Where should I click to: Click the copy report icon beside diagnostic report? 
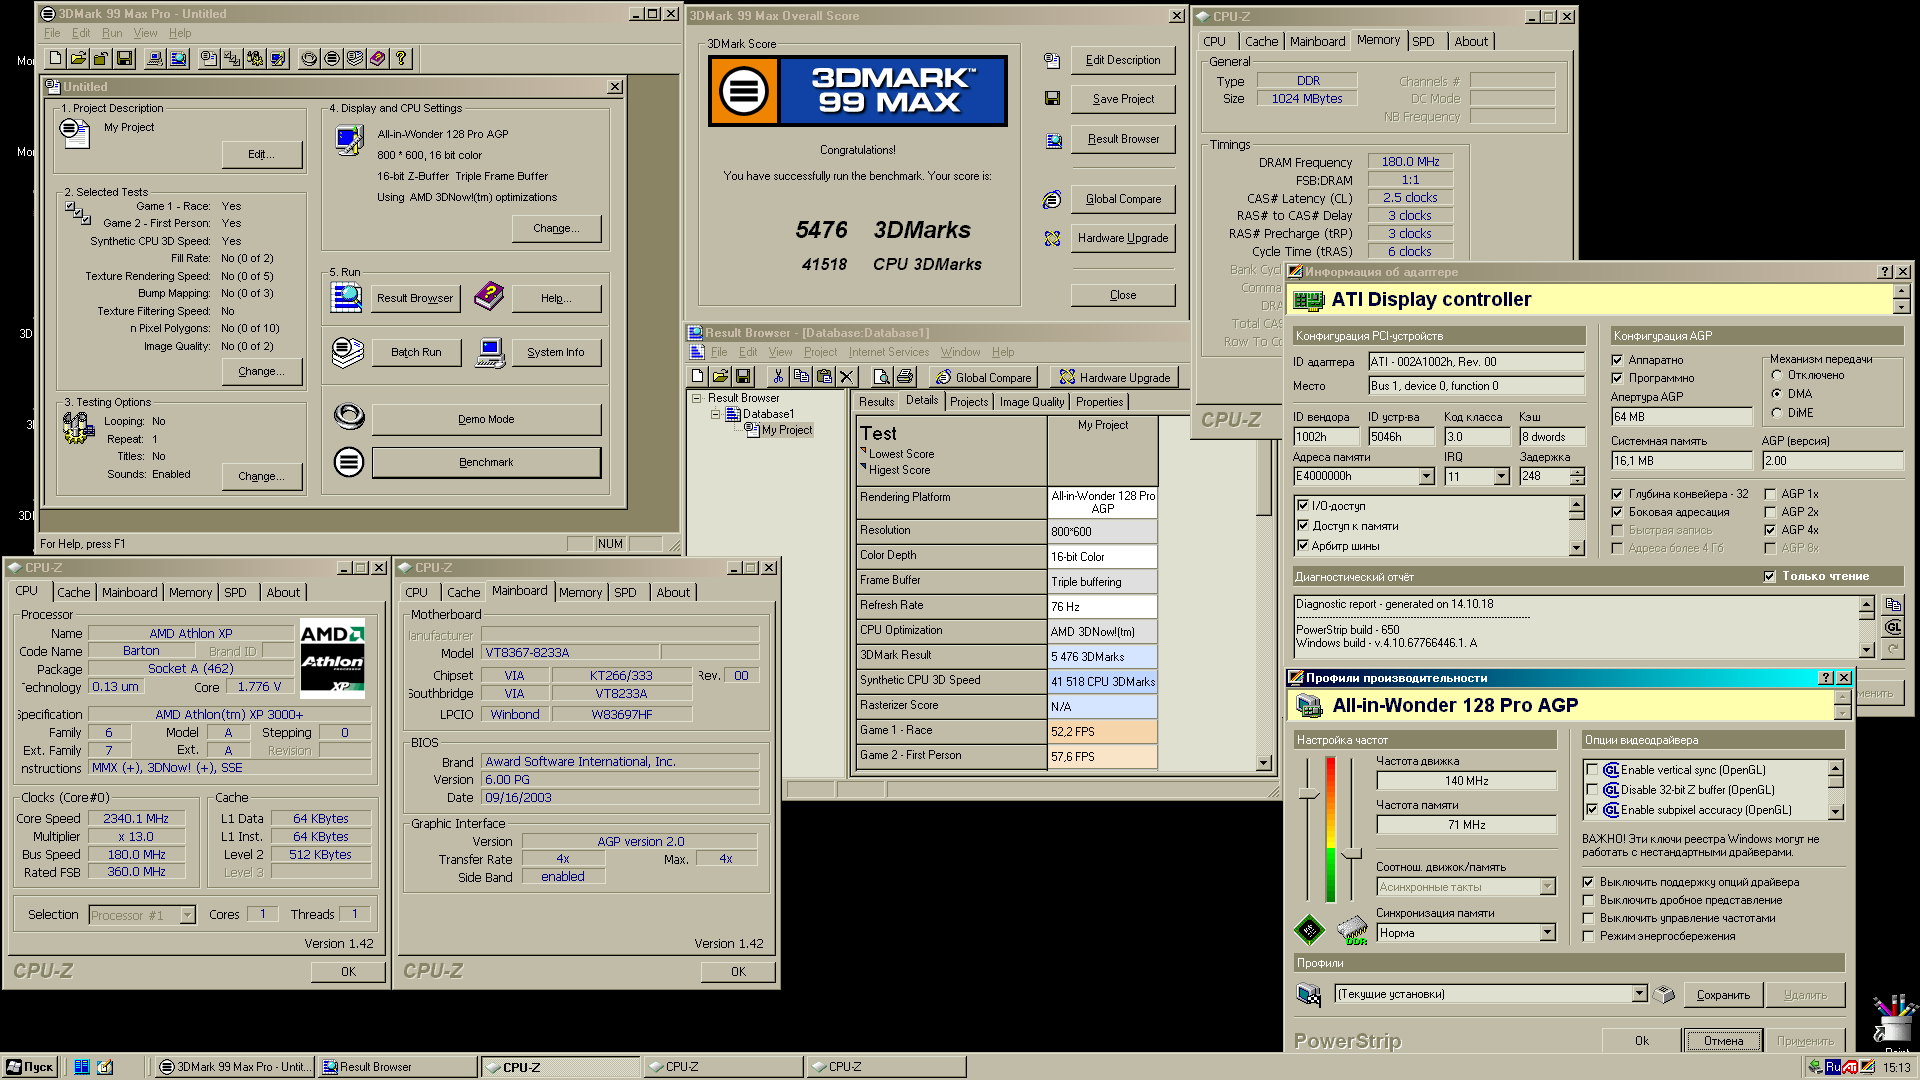point(1893,605)
